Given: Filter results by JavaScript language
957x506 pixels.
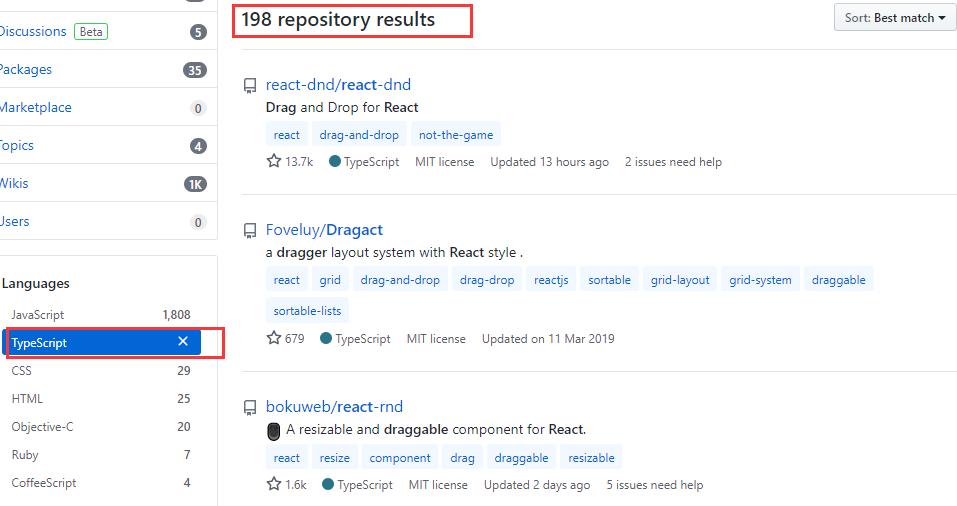Looking at the screenshot, I should click(101, 314).
